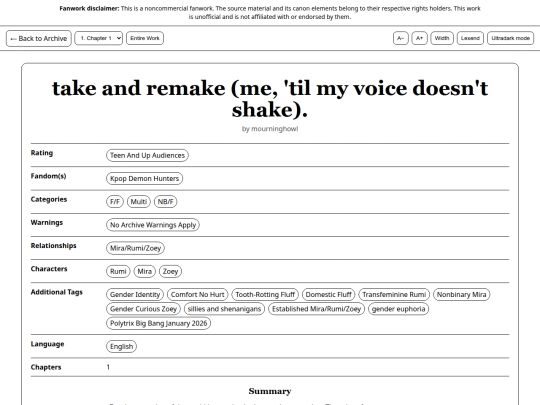Viewport: 540px width, 405px height.
Task: Select the Rumi character tag
Action: click(118, 271)
